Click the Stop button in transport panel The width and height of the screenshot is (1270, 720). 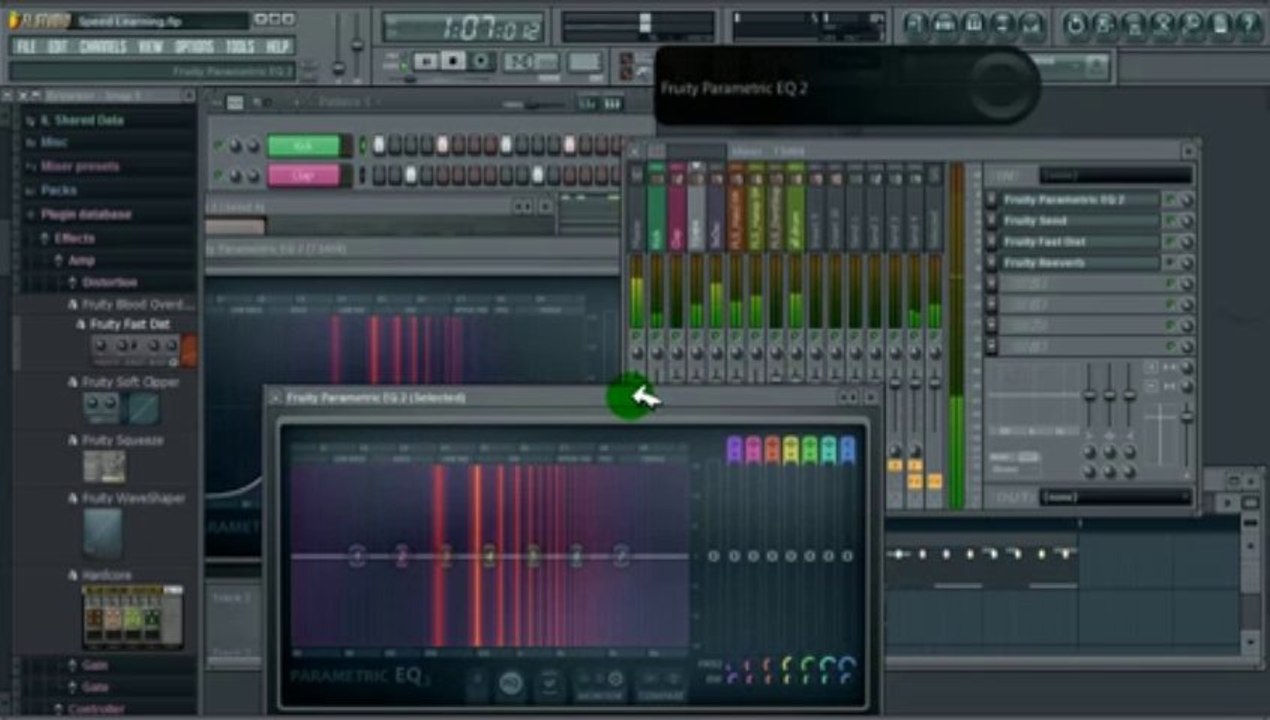(x=453, y=61)
